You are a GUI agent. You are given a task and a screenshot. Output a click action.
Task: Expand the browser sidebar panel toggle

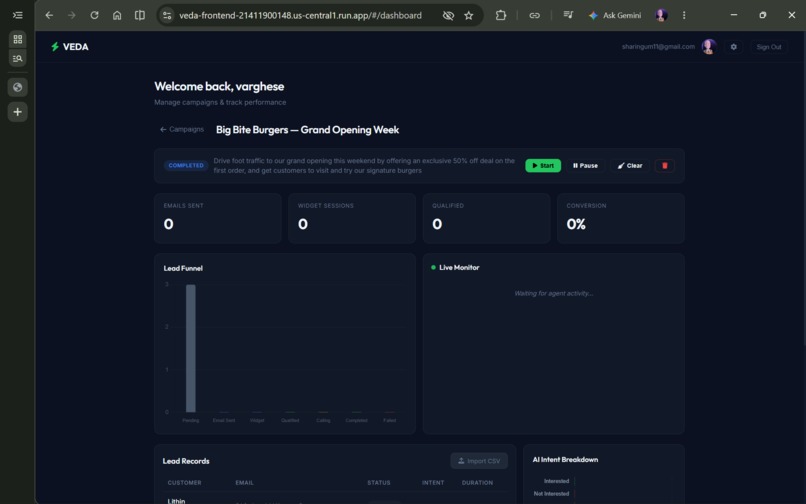tap(17, 15)
